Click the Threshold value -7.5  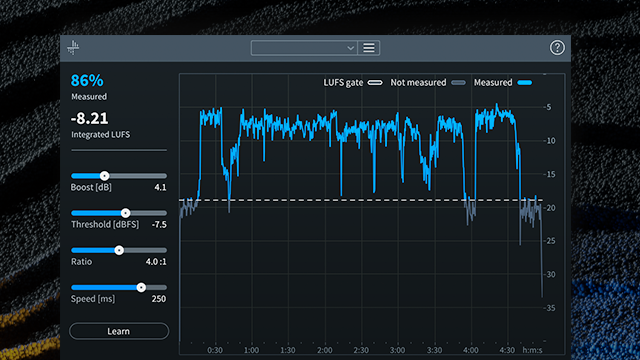(x=159, y=224)
